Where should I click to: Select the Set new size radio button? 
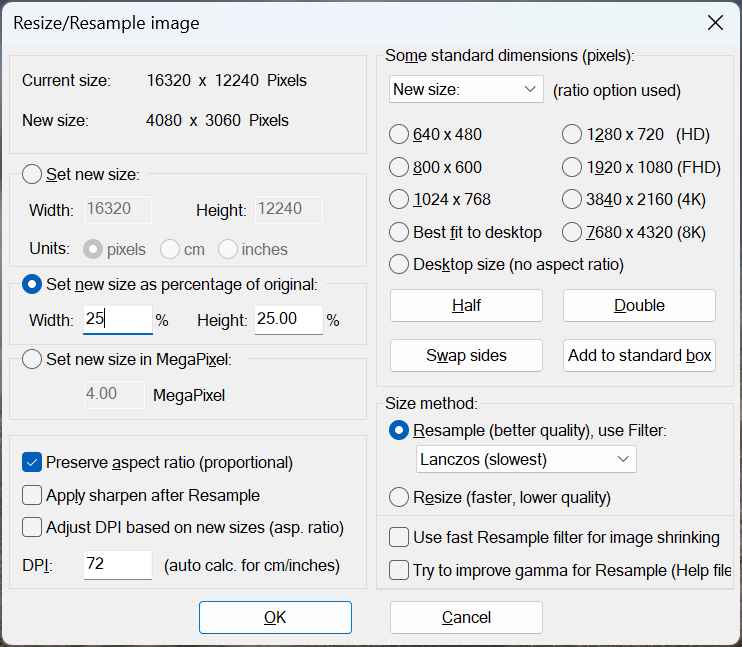[32, 175]
